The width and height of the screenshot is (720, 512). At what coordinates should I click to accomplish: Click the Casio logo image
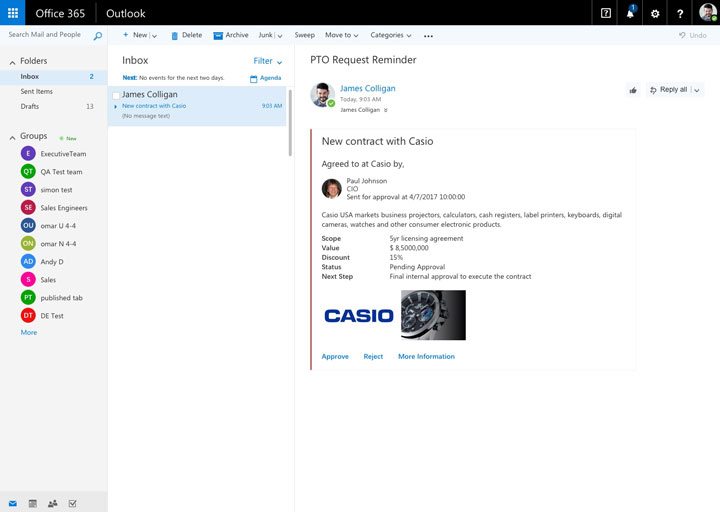(359, 315)
